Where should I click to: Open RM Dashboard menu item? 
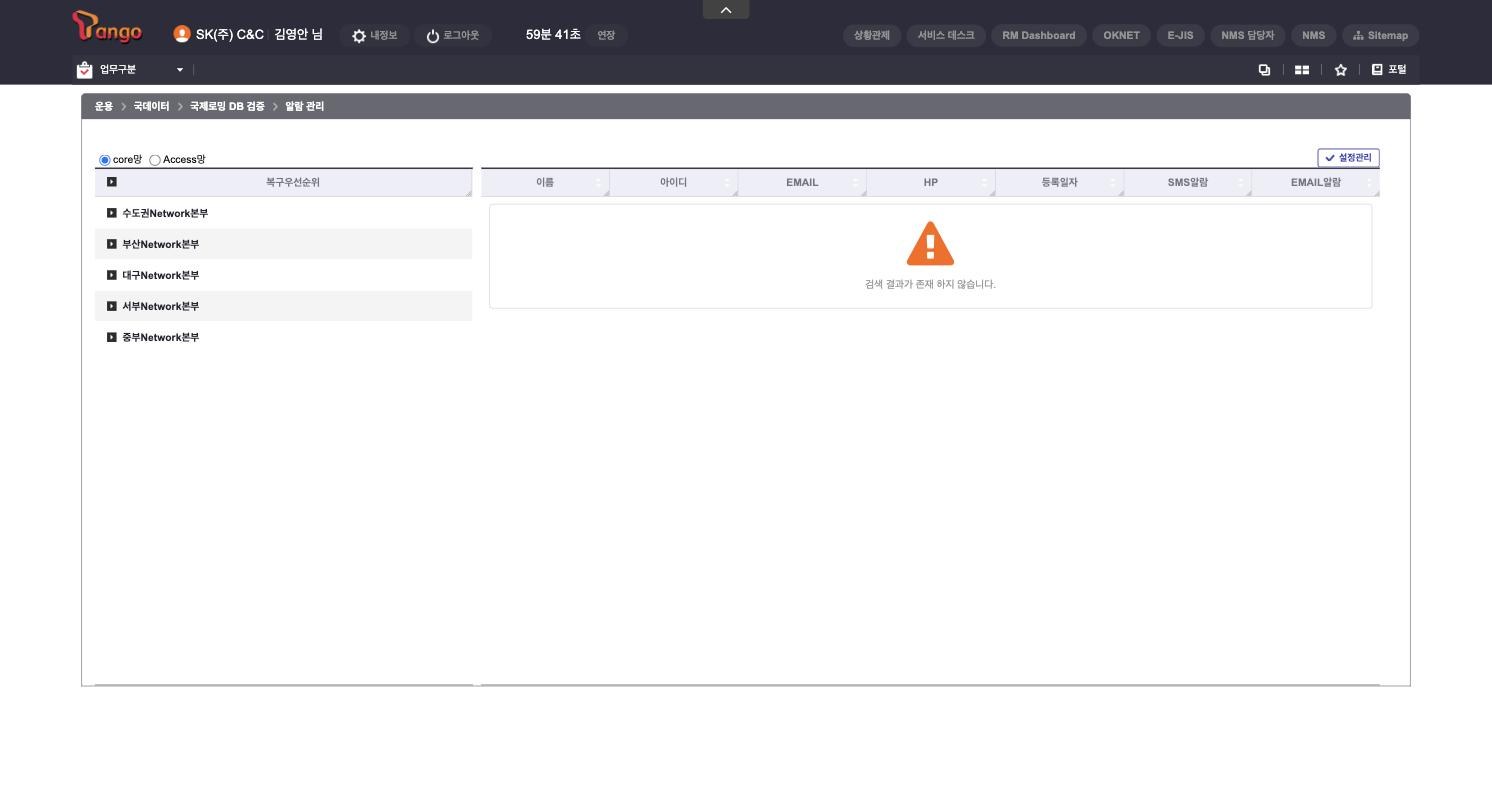[x=1039, y=35]
